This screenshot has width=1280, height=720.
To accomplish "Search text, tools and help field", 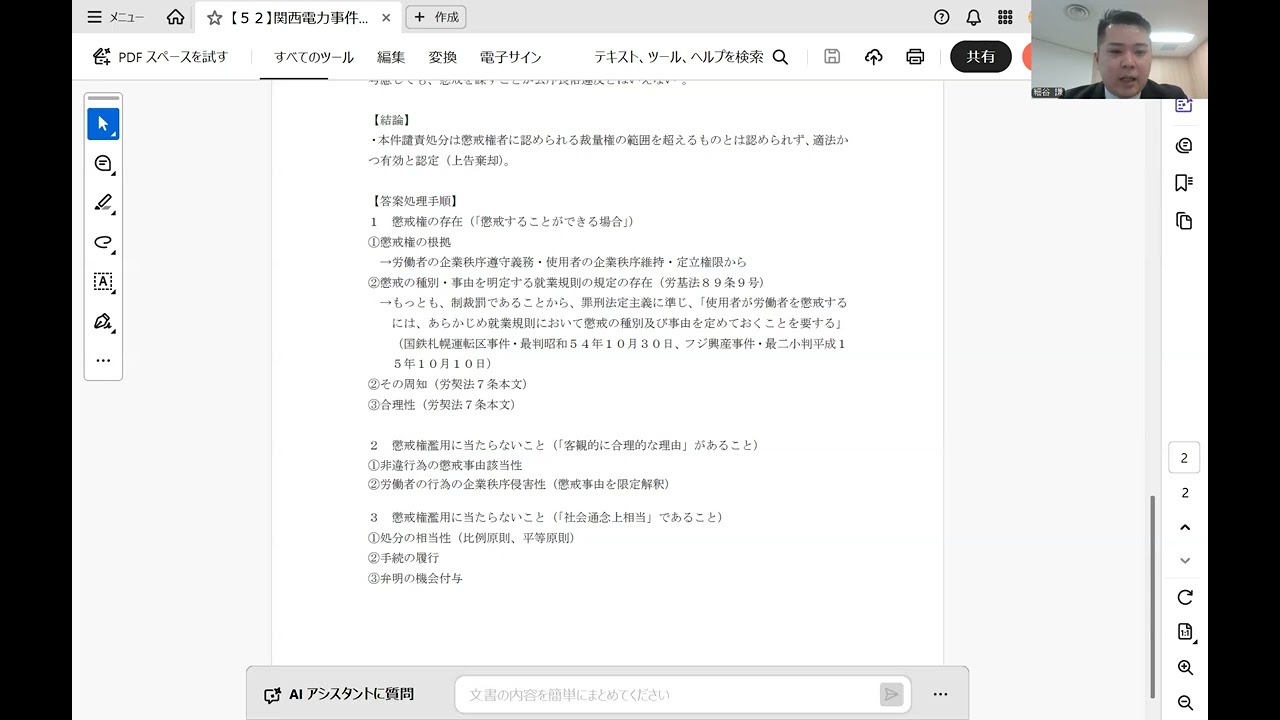I will coord(691,57).
